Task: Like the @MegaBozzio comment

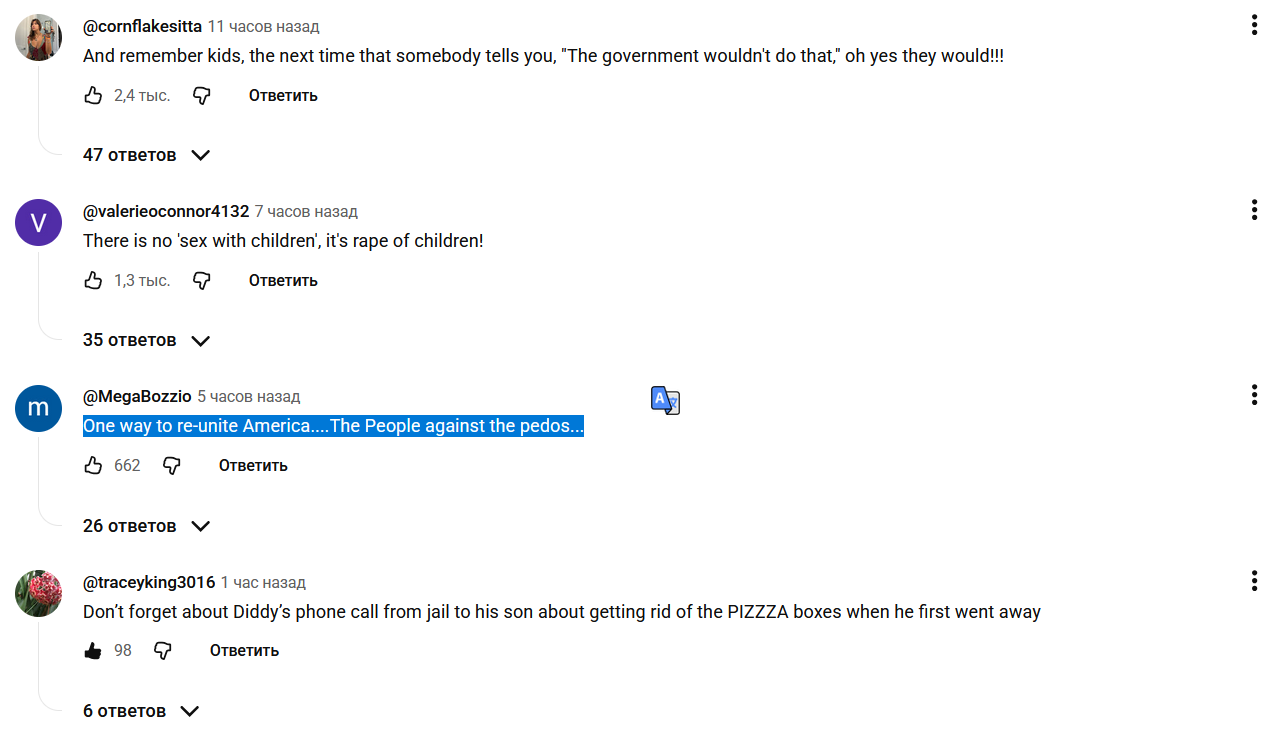Action: pos(93,466)
